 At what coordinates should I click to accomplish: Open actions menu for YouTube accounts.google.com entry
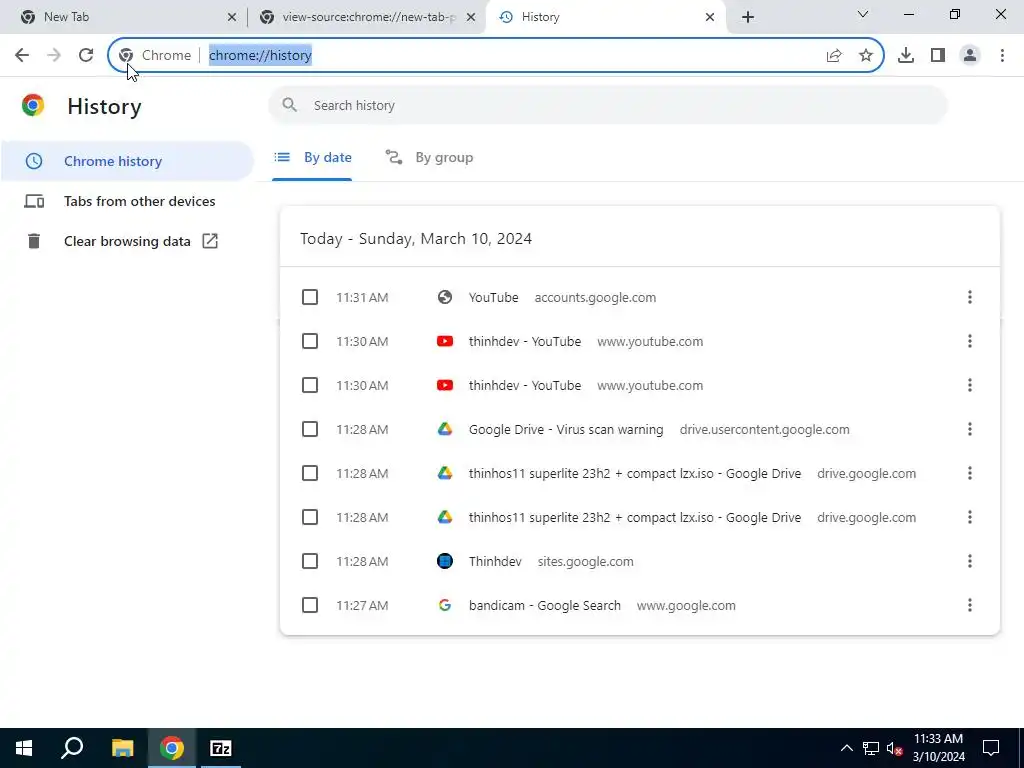pos(970,297)
